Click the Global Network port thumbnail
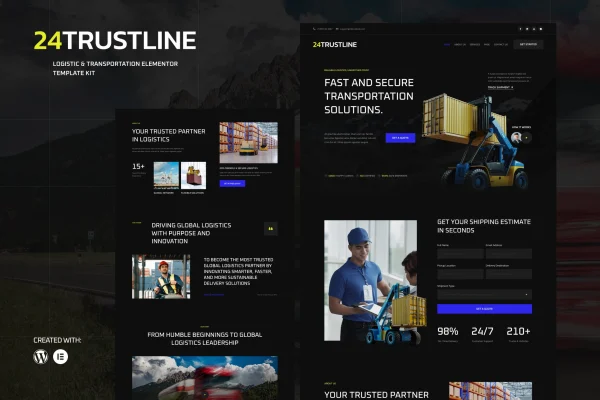This screenshot has height=400, width=600. pyautogui.click(x=166, y=175)
